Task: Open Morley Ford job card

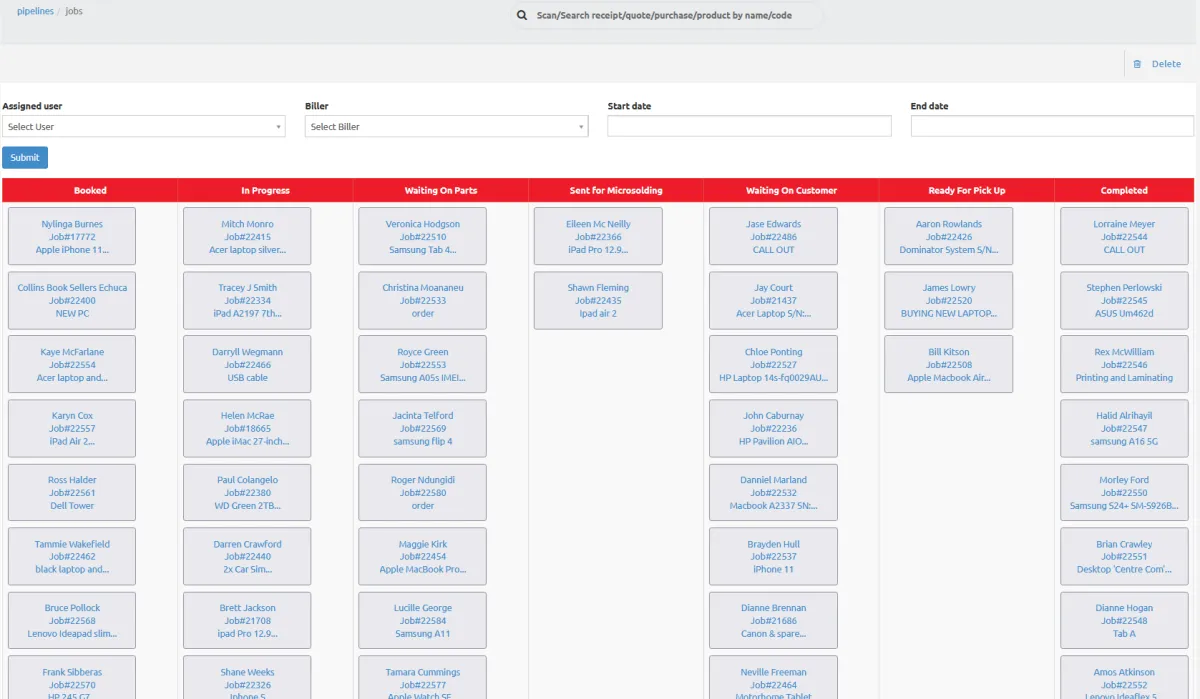Action: coord(1124,493)
